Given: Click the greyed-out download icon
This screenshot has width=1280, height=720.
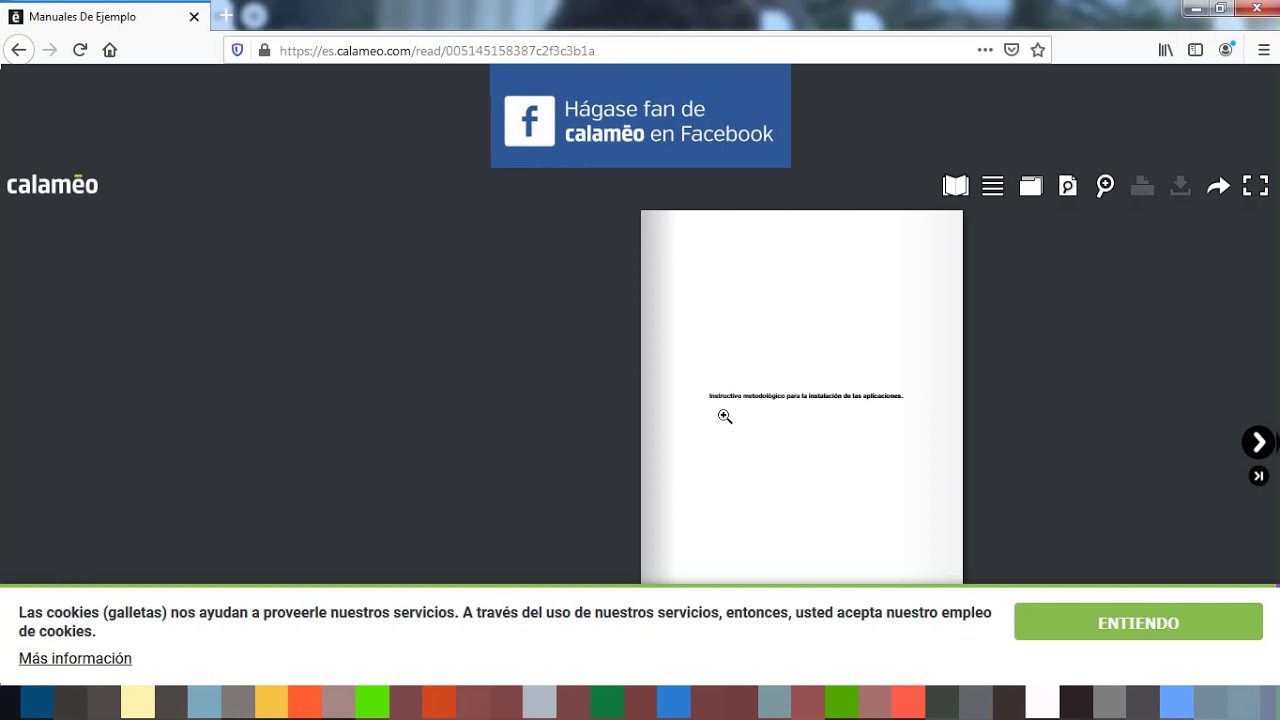Looking at the screenshot, I should [x=1180, y=186].
